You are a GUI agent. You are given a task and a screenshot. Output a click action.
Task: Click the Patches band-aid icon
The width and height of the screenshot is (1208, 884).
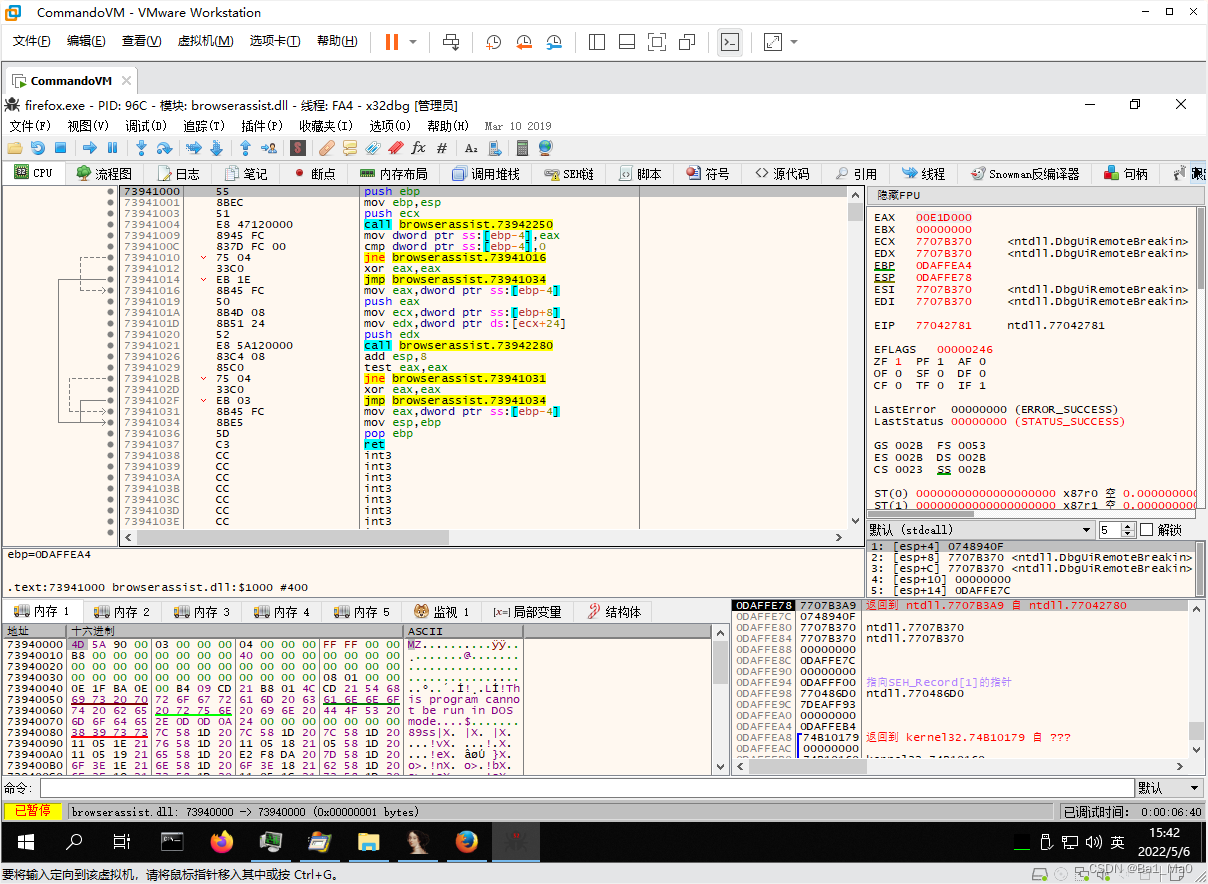(x=326, y=148)
